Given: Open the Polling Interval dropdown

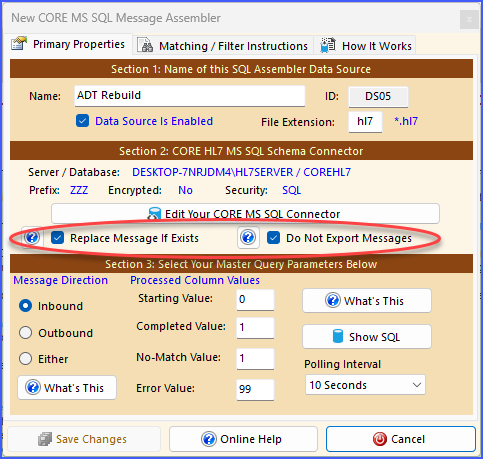Looking at the screenshot, I should coord(365,385).
